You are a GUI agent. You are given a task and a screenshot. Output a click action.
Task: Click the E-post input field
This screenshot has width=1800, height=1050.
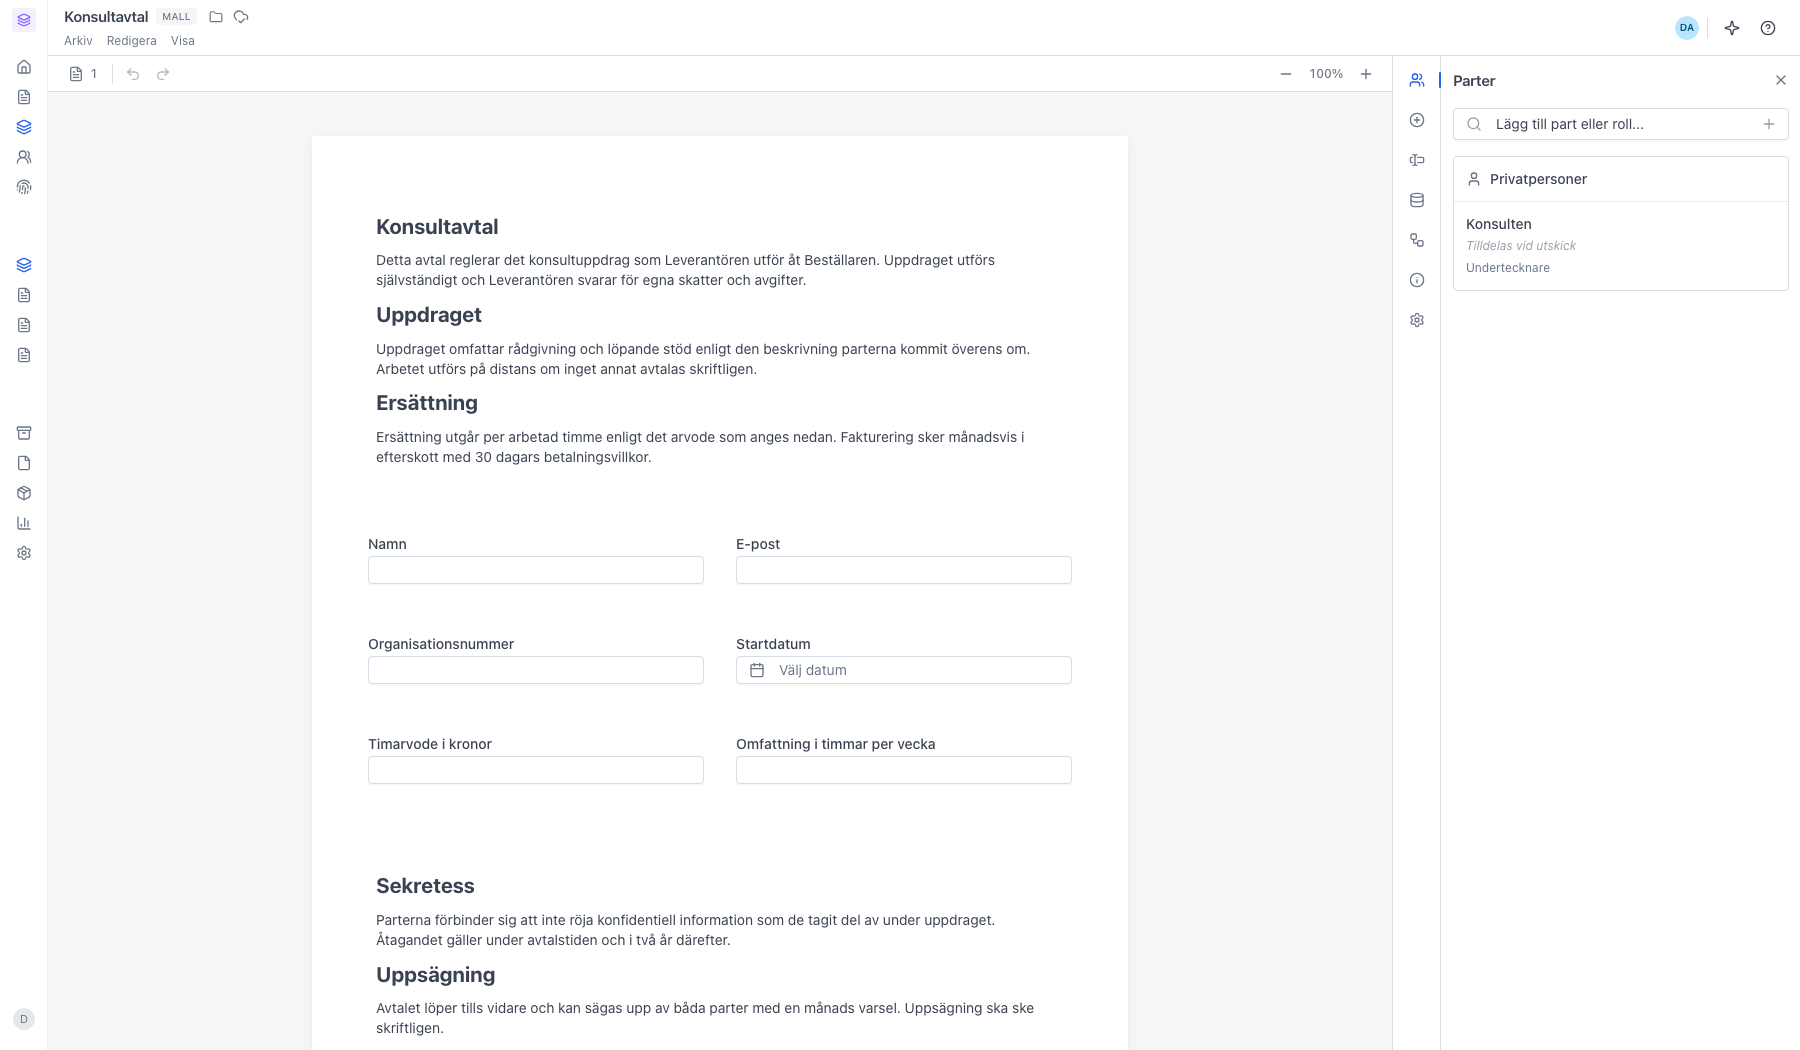904,570
